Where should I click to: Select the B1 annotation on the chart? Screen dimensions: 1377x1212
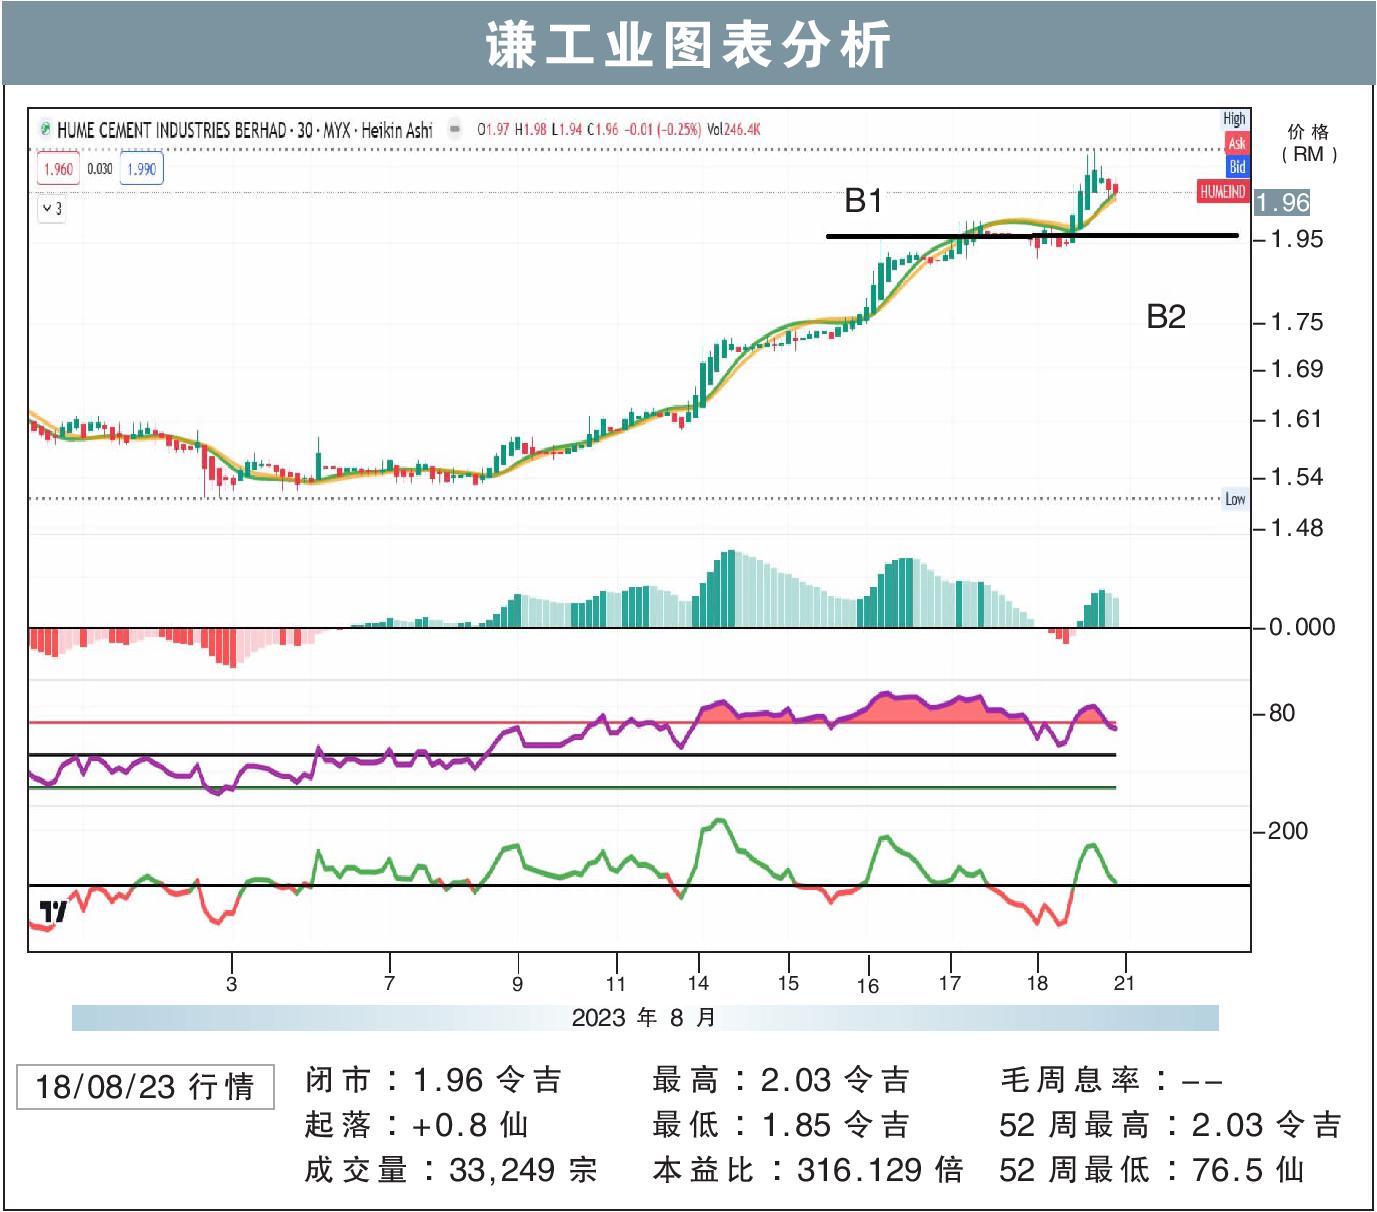863,200
